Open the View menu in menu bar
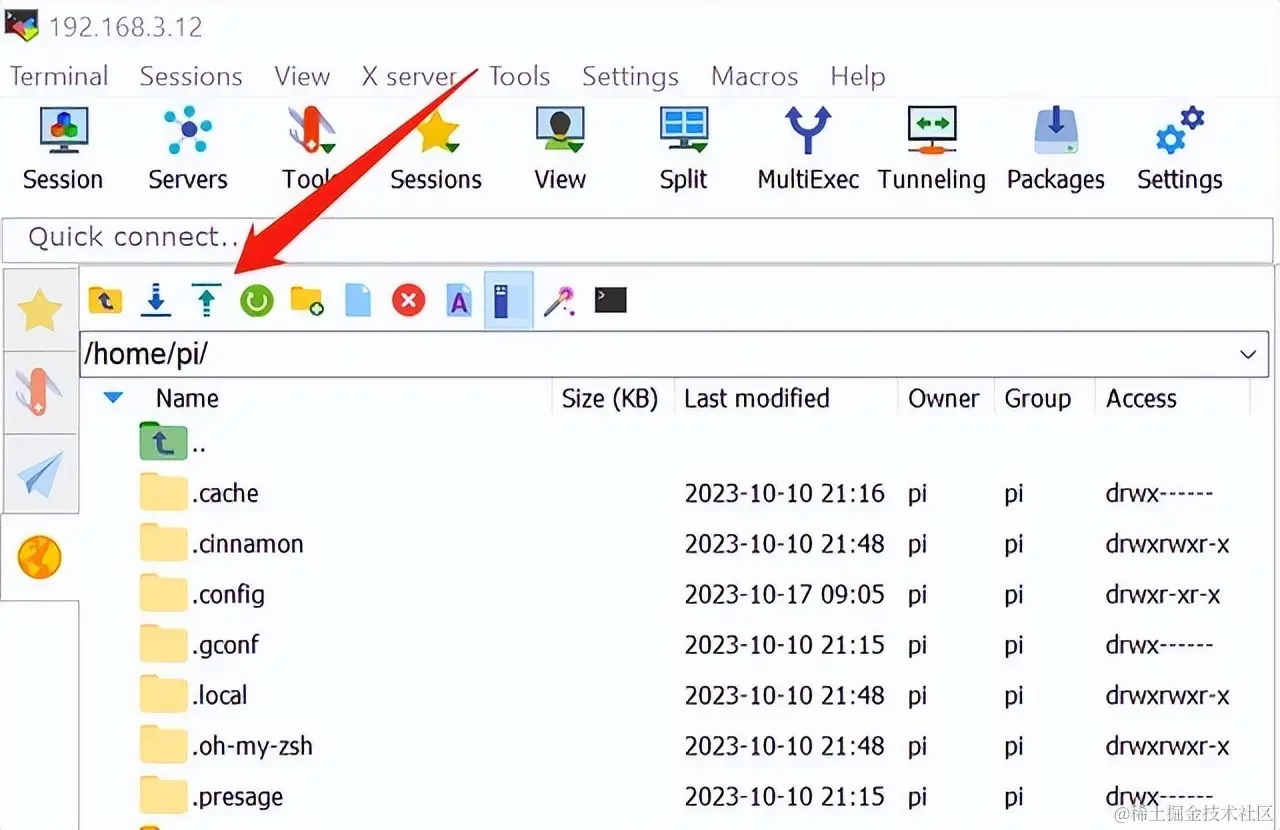 (302, 77)
